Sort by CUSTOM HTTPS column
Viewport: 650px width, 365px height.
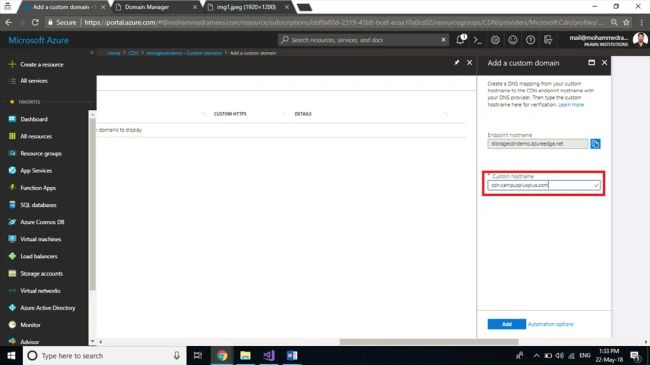[x=230, y=114]
